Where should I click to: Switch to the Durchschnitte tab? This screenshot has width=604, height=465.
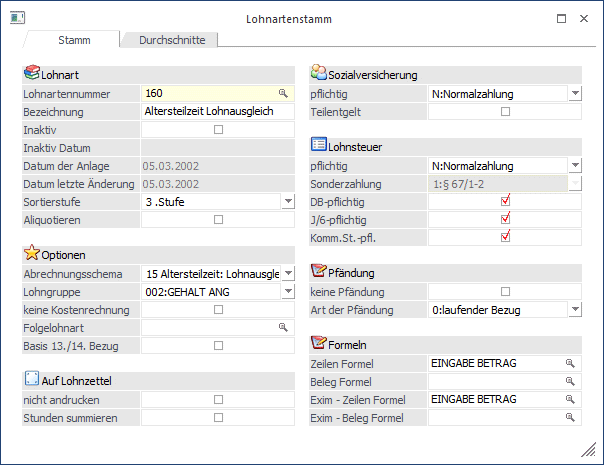click(170, 40)
